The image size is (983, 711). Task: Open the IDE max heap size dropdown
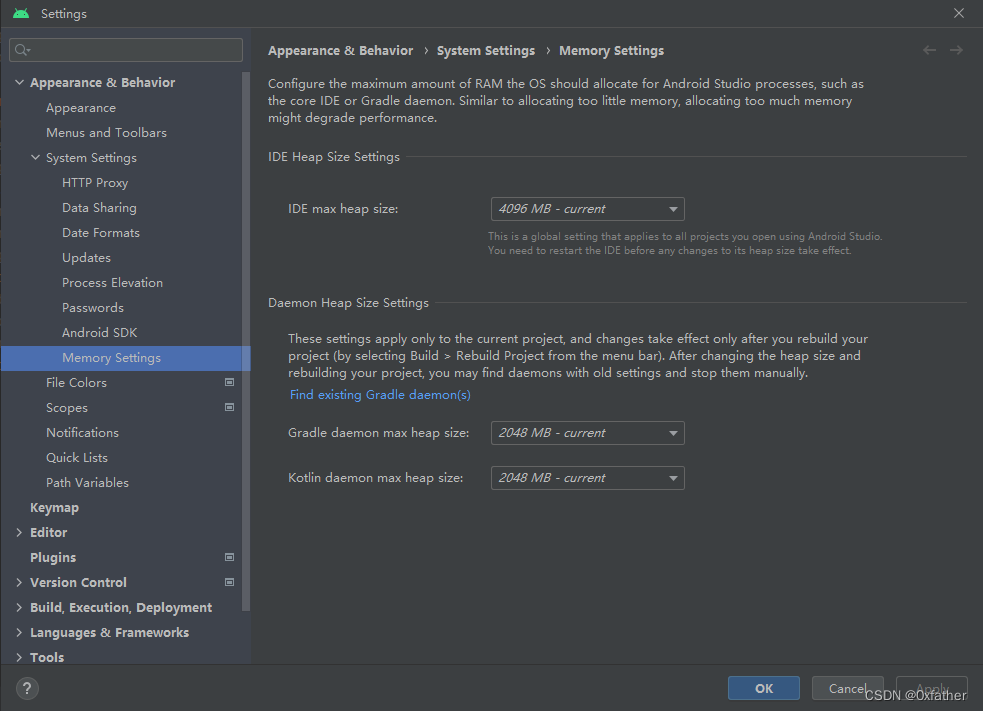tap(587, 209)
